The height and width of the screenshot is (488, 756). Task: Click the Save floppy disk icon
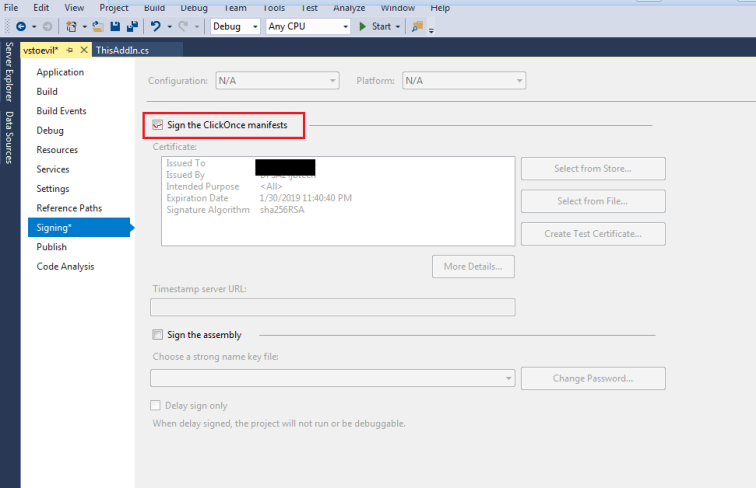[x=115, y=27]
